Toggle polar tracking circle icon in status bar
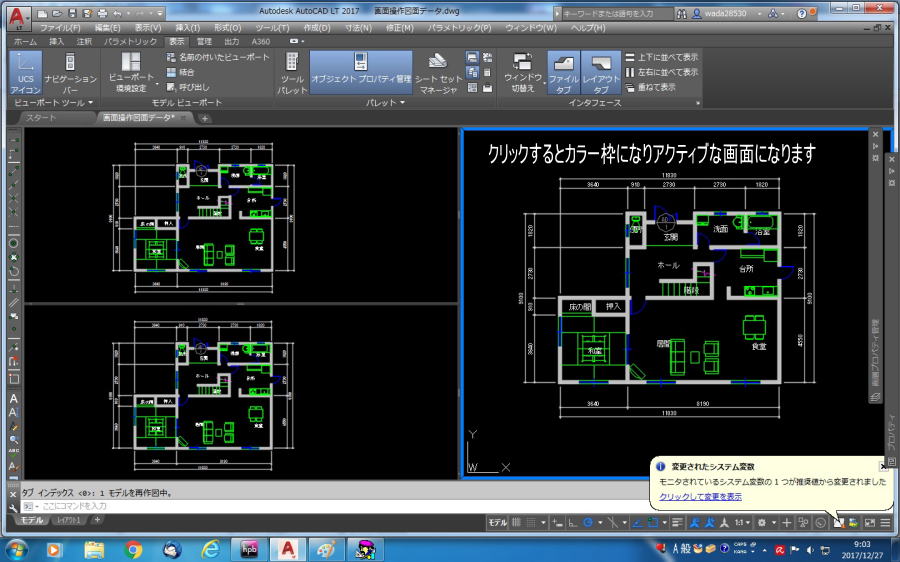 point(588,523)
